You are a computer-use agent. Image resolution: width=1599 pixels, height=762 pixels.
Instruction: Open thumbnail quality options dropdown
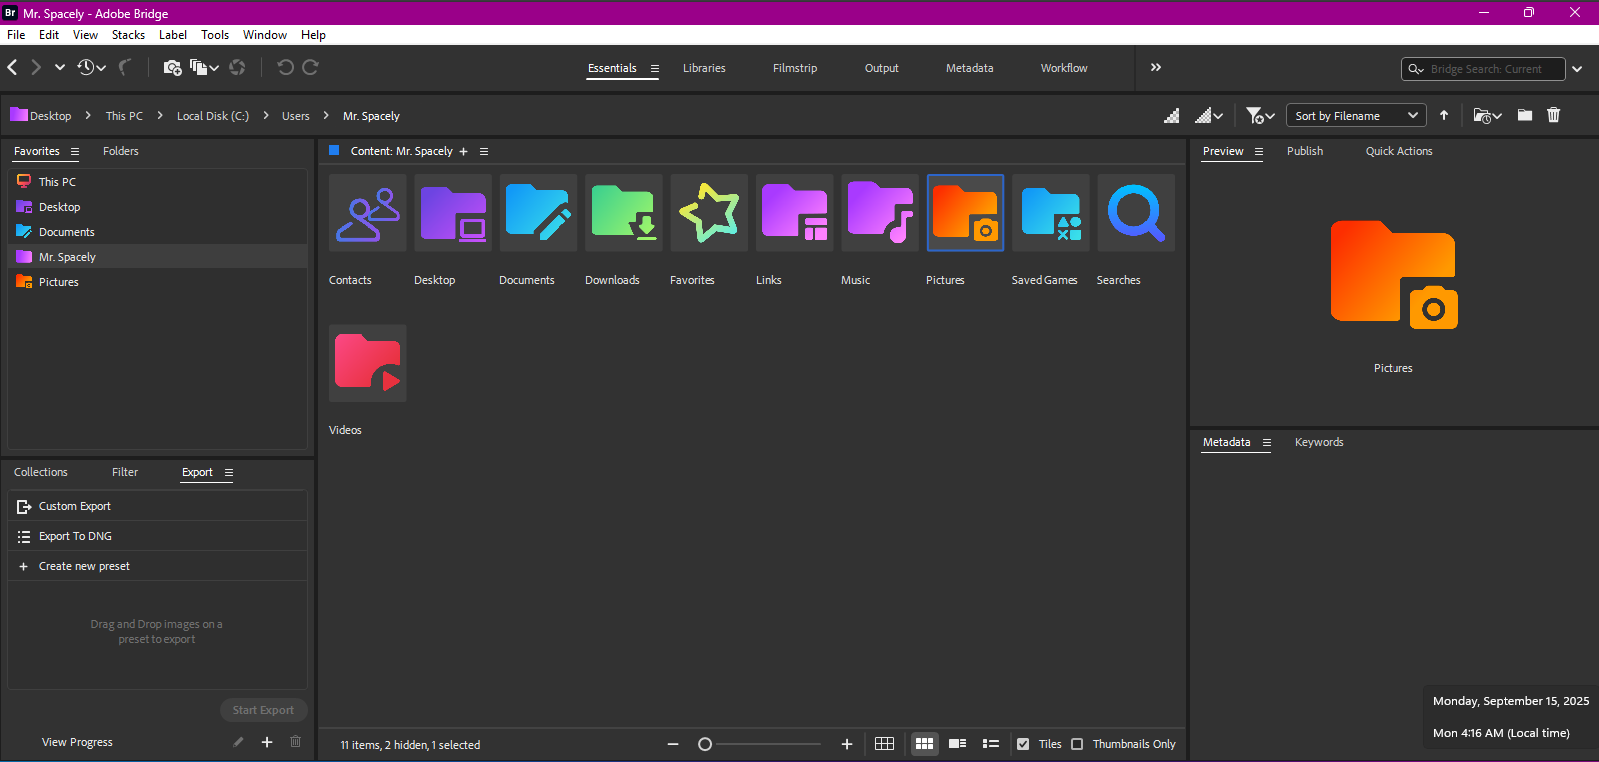pyautogui.click(x=1209, y=116)
